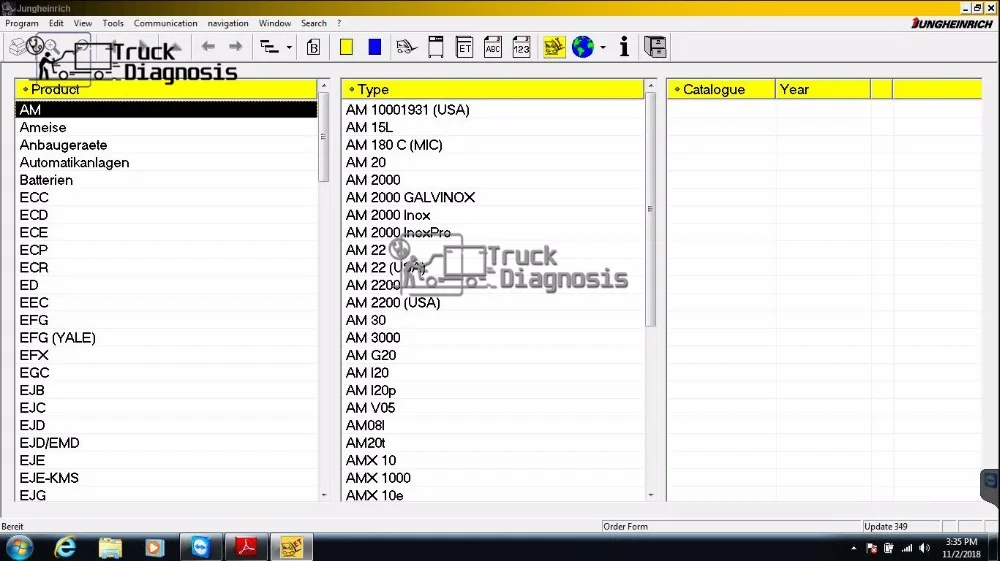Sort by the Type column header
Viewport: 1000px width, 561px height.
(x=492, y=89)
